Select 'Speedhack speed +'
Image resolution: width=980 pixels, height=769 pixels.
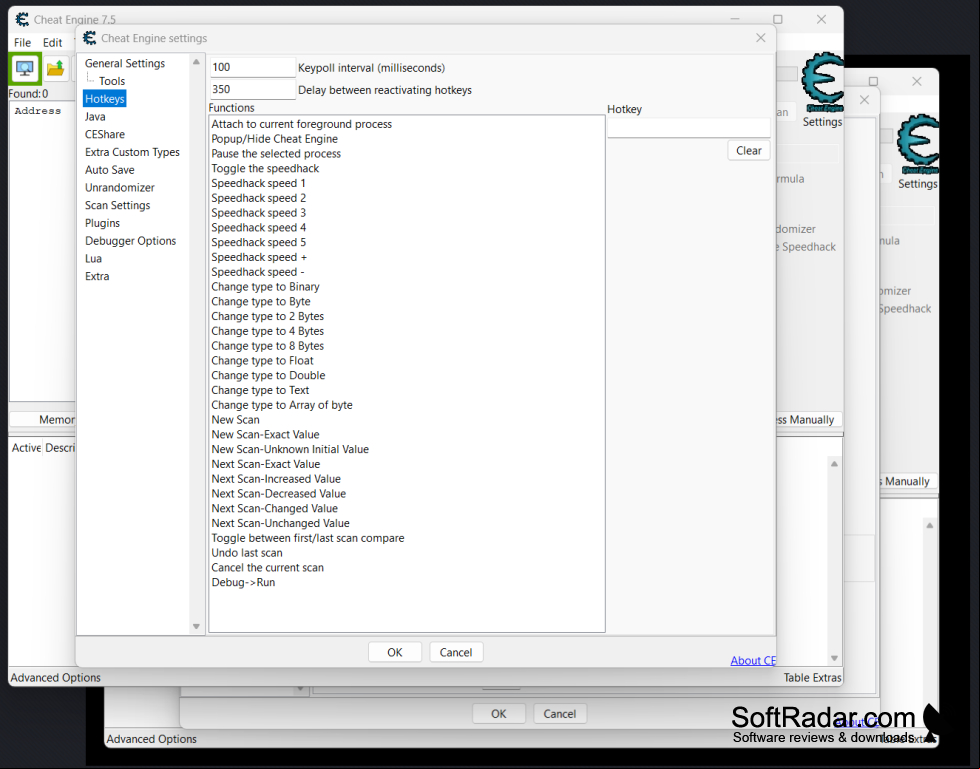coord(259,258)
